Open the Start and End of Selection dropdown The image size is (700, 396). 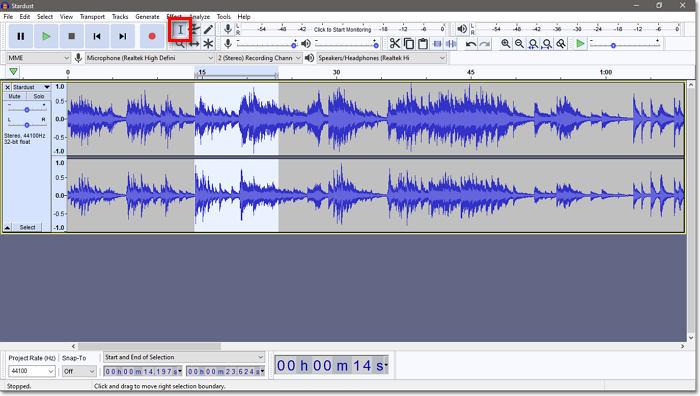184,357
